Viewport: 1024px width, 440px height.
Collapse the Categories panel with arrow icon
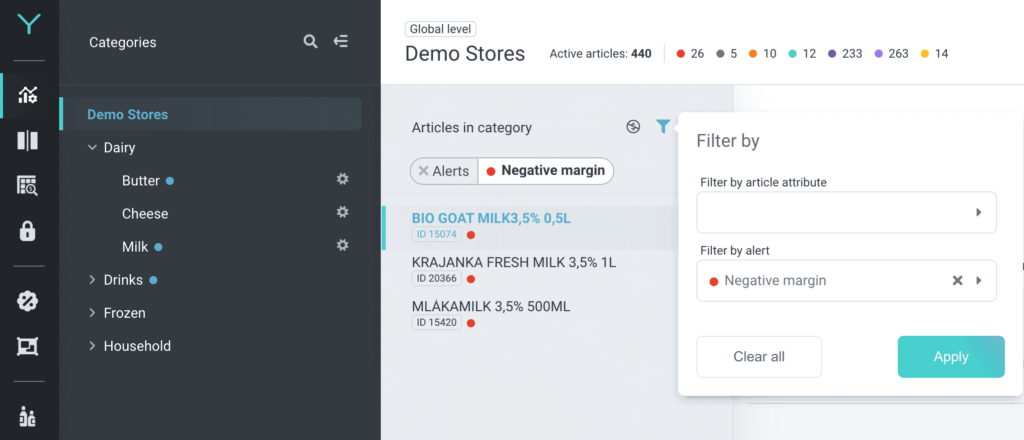340,42
